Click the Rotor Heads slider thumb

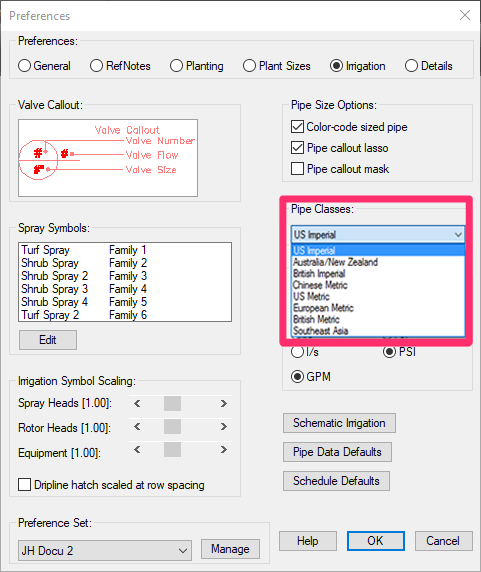[172, 426]
